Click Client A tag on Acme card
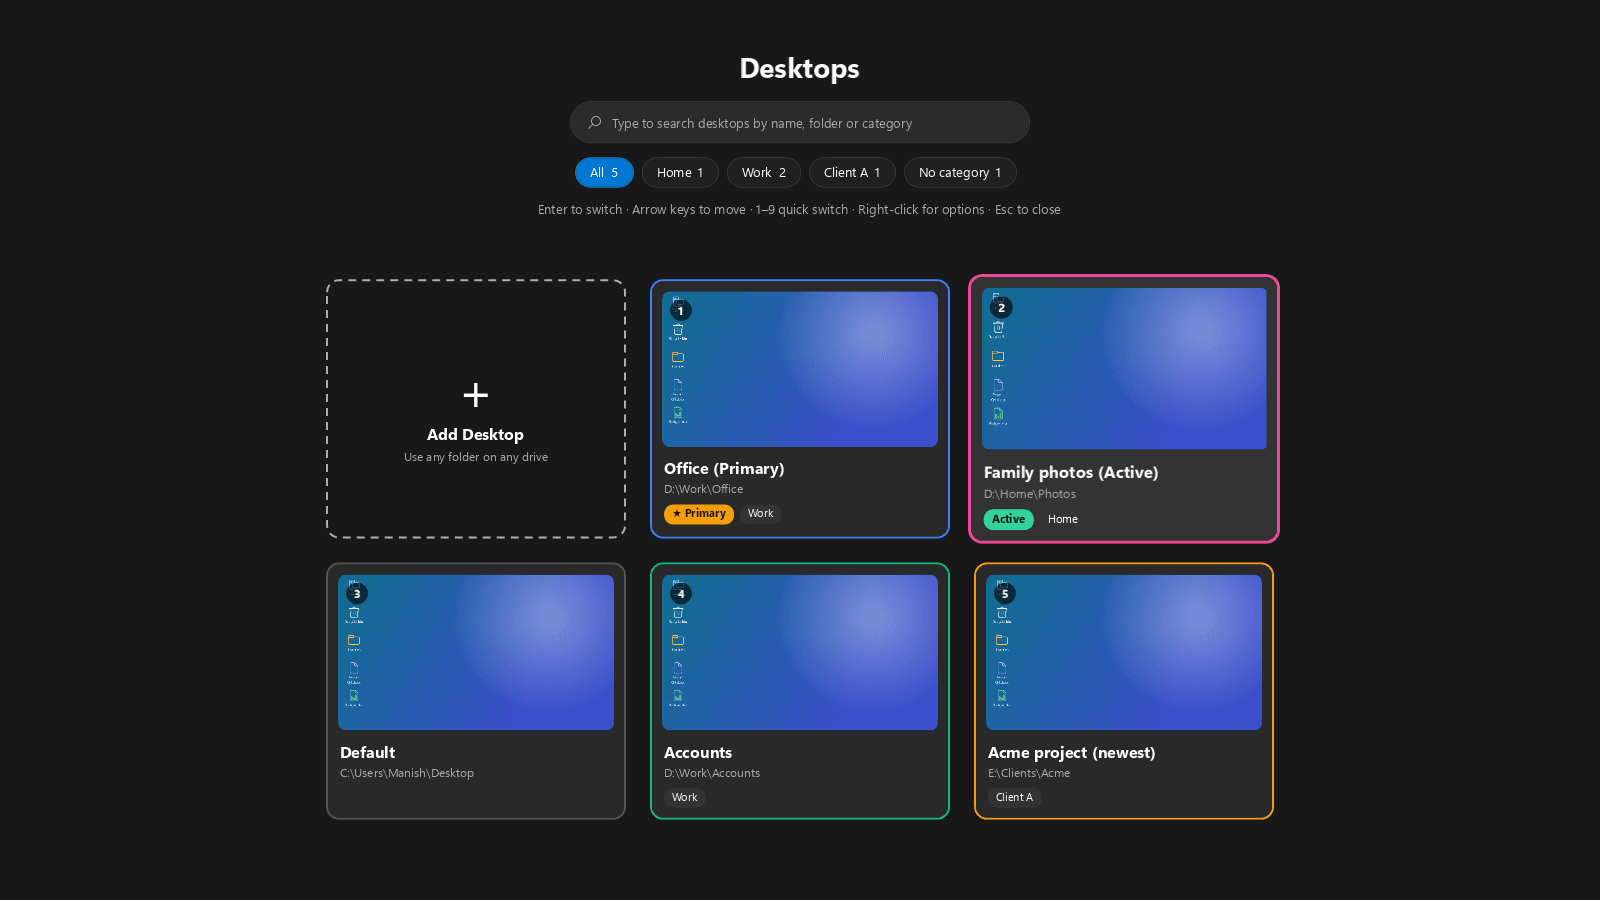Screen dimensions: 1600x900 (1014, 798)
